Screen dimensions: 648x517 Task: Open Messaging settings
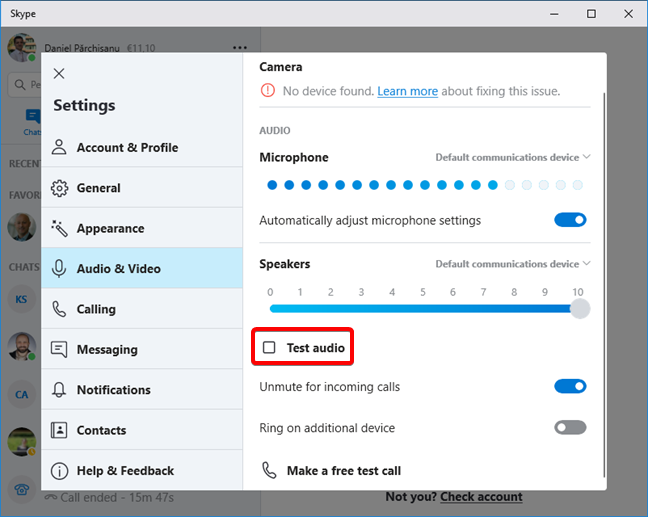point(142,349)
